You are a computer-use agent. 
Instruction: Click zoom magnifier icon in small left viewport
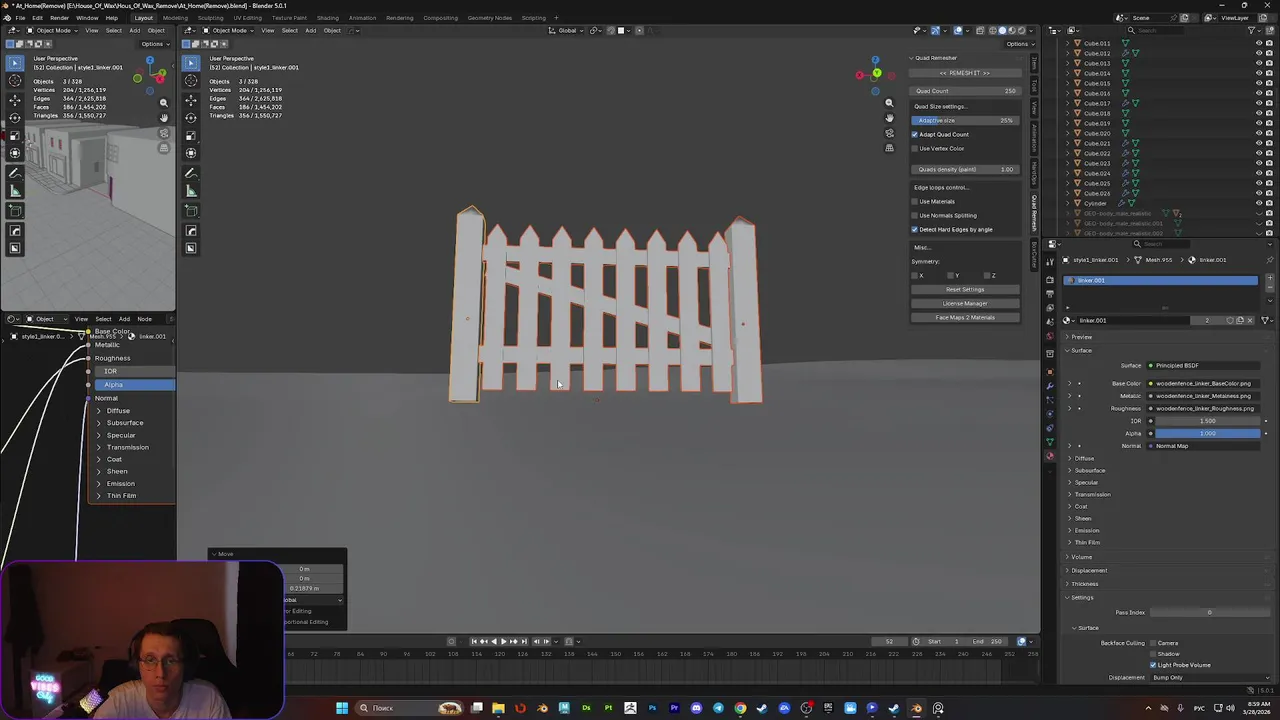pyautogui.click(x=164, y=102)
